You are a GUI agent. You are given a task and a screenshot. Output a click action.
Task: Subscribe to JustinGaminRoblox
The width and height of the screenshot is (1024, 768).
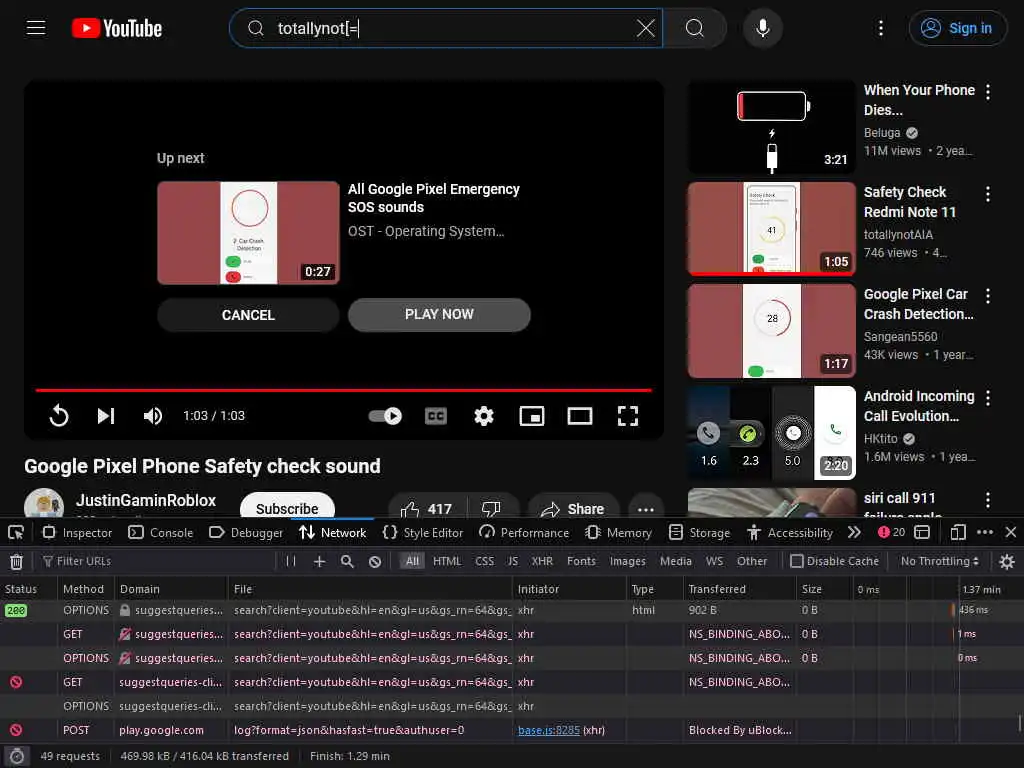pos(287,508)
